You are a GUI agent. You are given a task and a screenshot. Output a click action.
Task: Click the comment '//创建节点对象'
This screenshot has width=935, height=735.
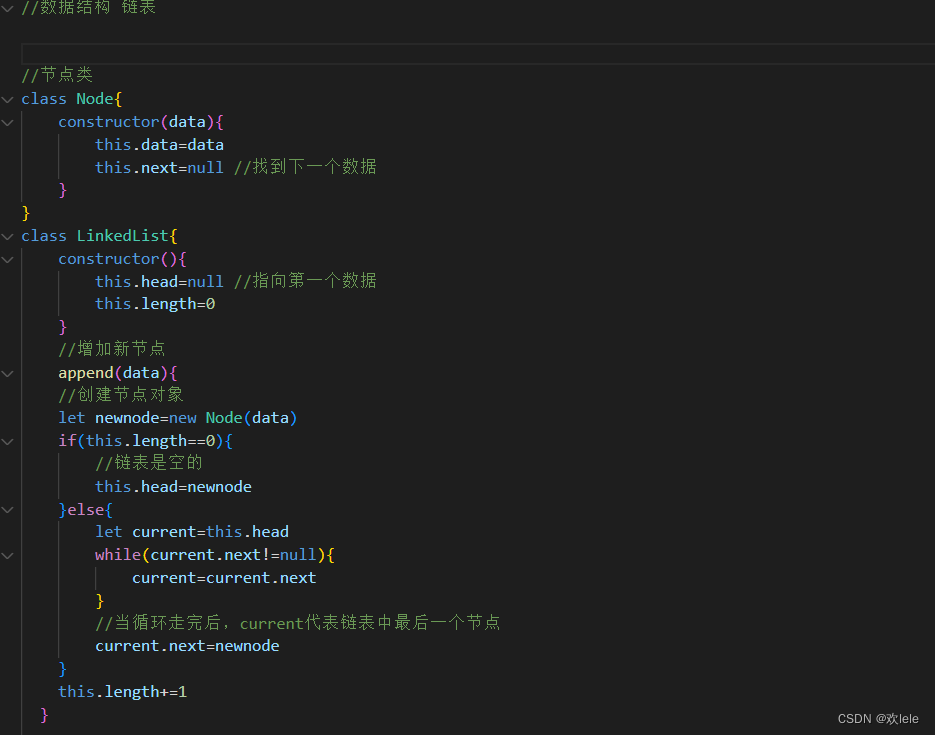[121, 395]
